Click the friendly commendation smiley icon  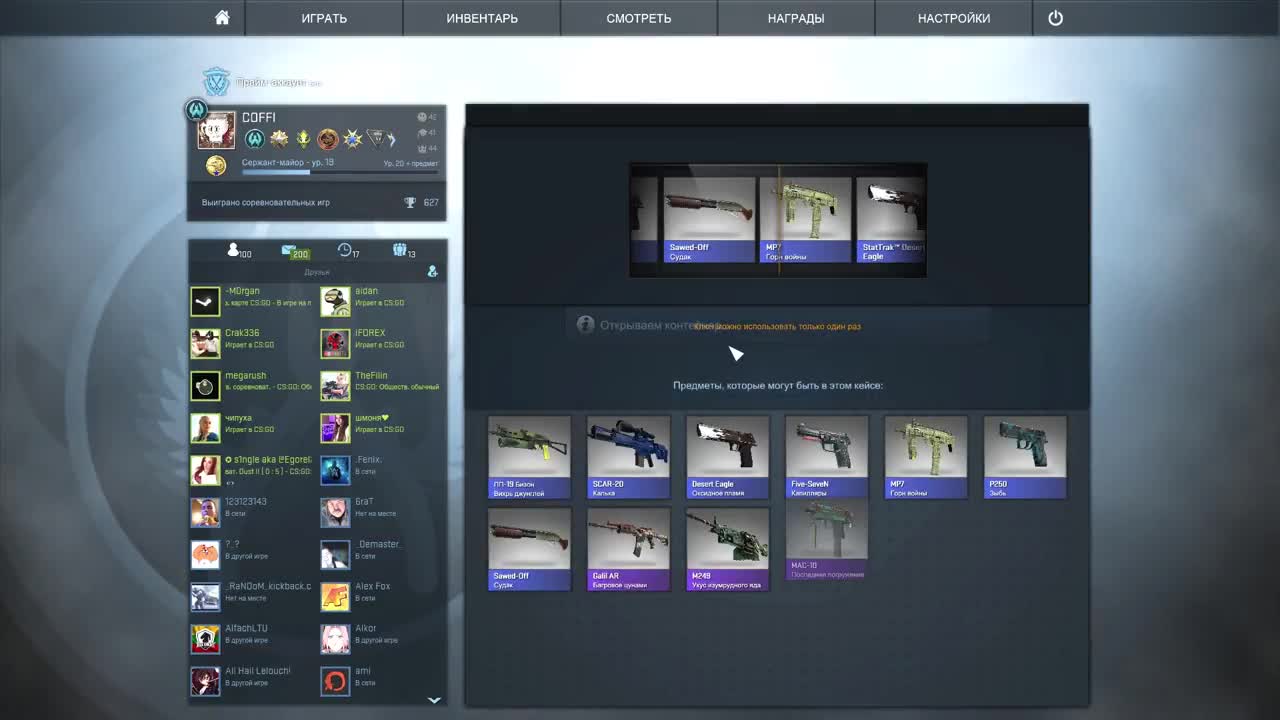point(422,117)
